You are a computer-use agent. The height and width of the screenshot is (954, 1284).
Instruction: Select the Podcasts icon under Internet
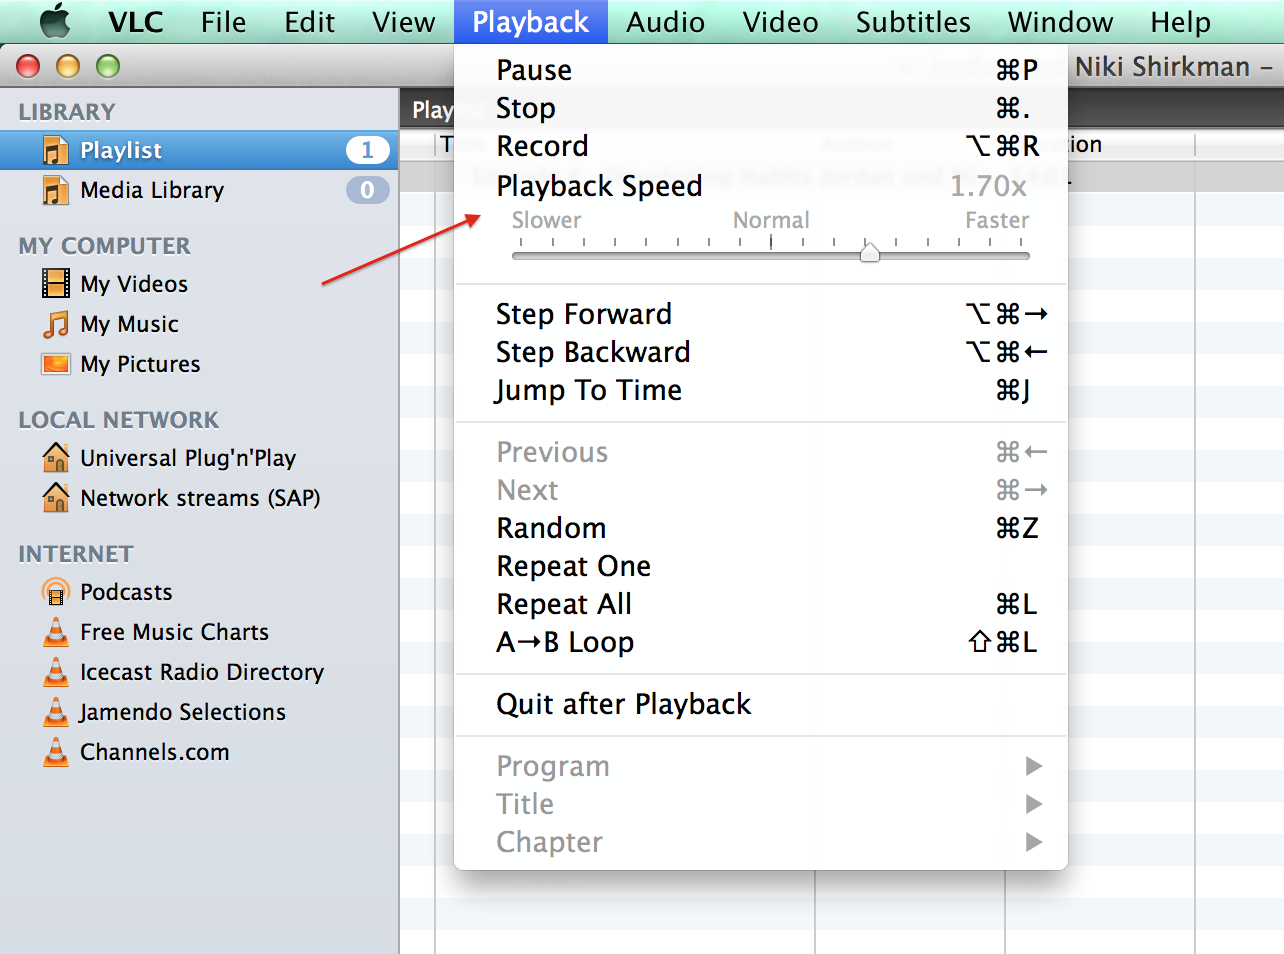[x=56, y=592]
